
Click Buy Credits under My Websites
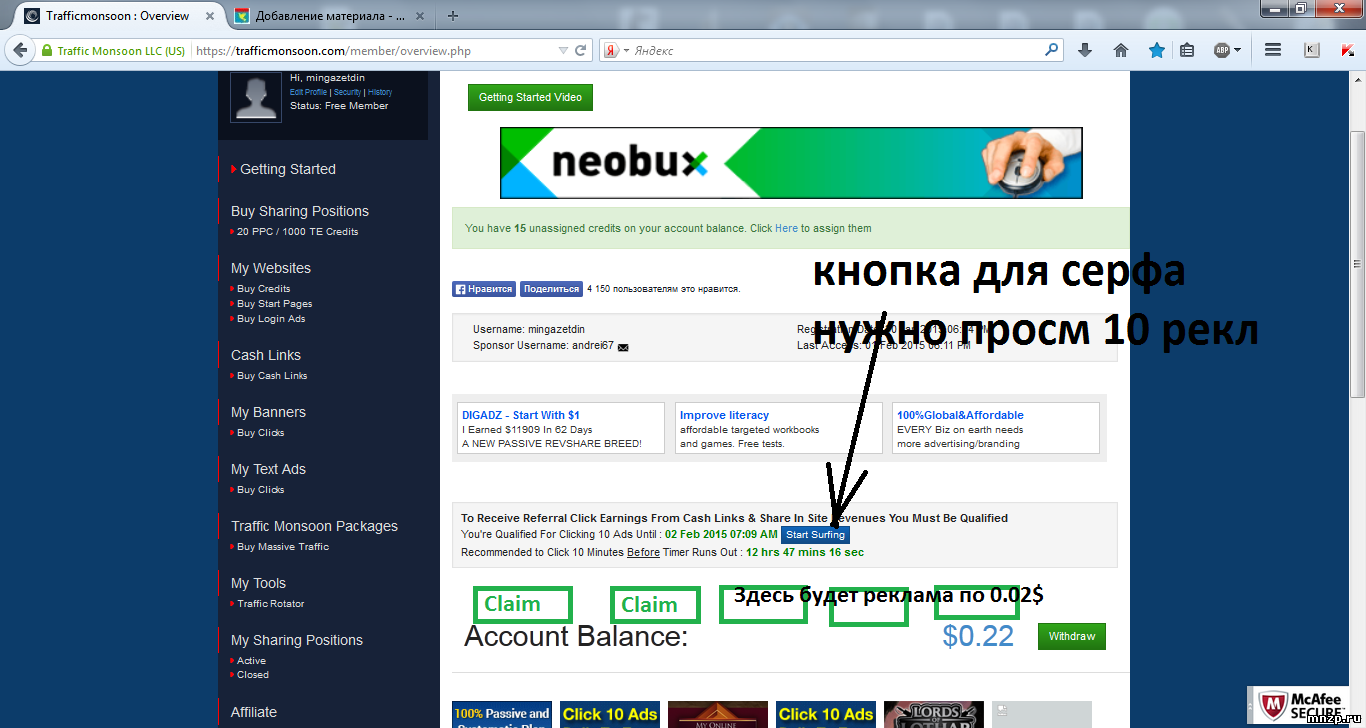(263, 289)
